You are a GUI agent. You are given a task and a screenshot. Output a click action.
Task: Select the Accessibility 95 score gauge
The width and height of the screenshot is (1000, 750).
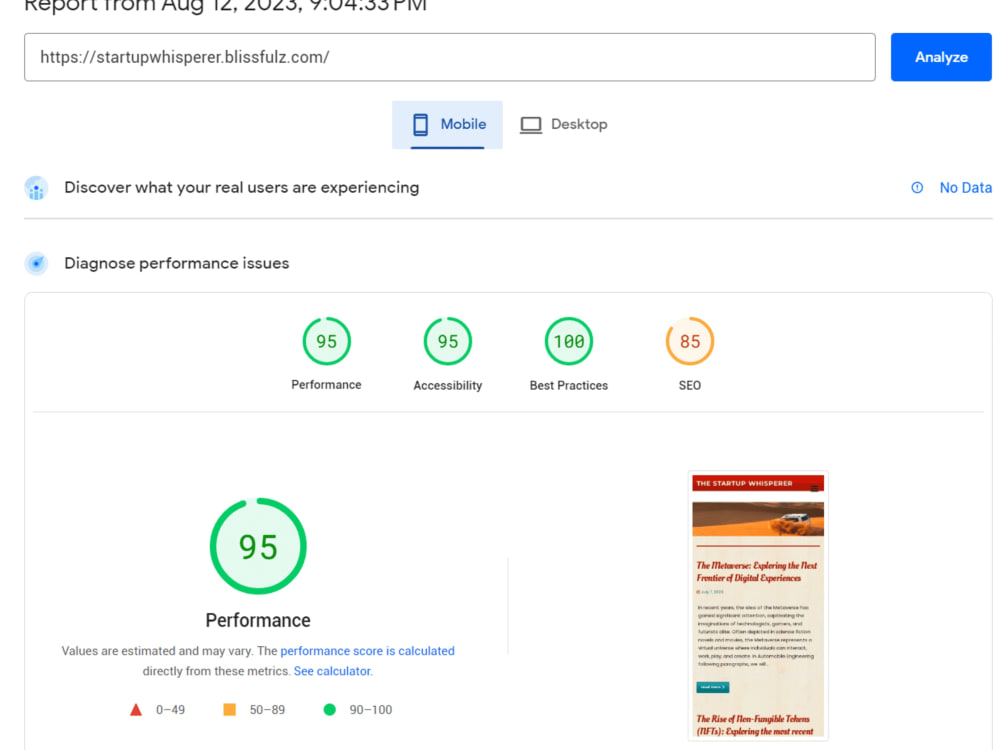(448, 341)
